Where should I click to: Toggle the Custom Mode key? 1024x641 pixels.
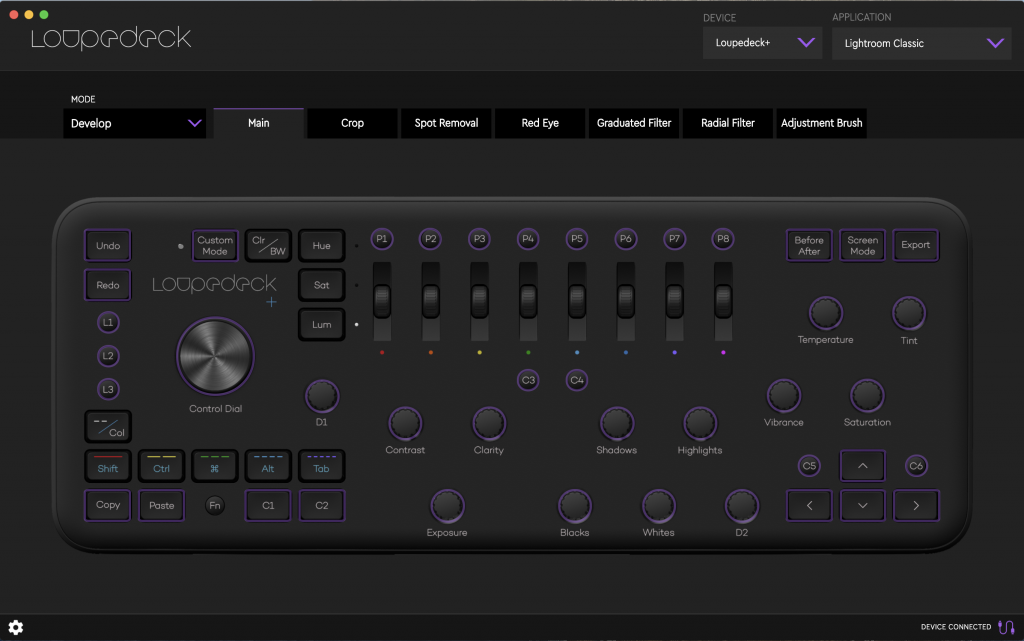point(215,245)
